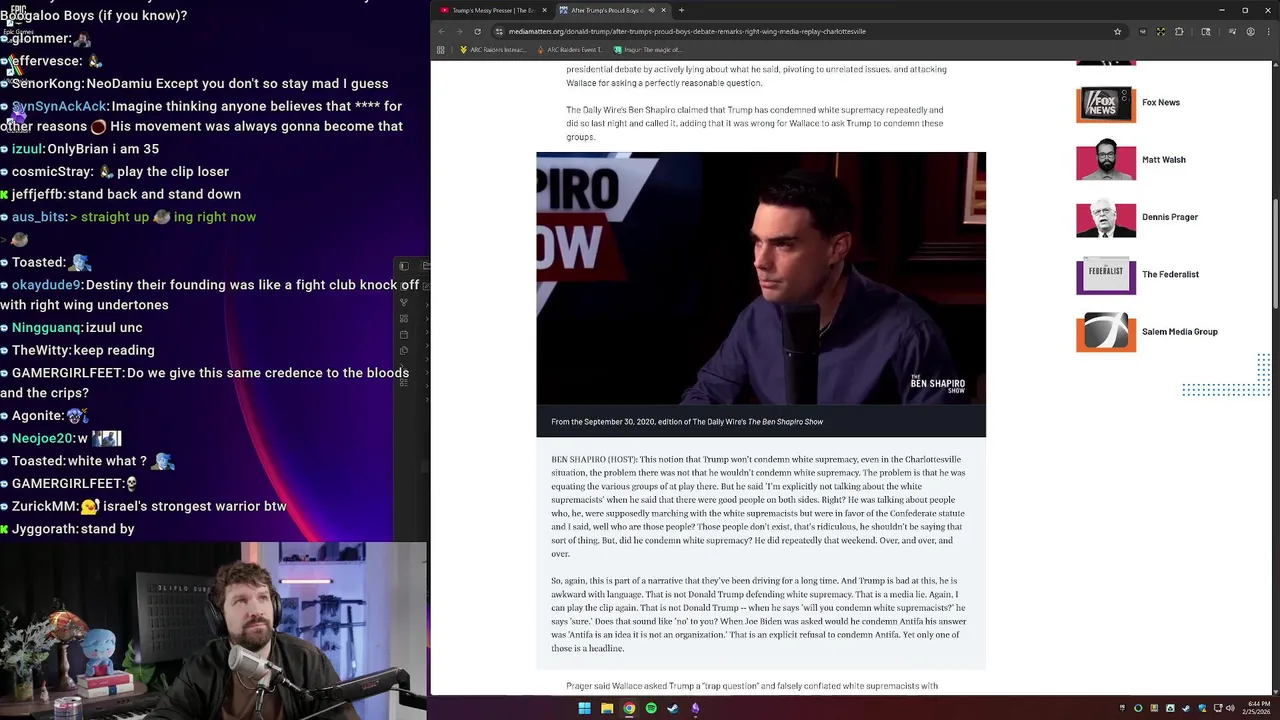This screenshot has height=720, width=1280.
Task: Open the clock showing 6:44 PM
Action: pyautogui.click(x=1257, y=708)
